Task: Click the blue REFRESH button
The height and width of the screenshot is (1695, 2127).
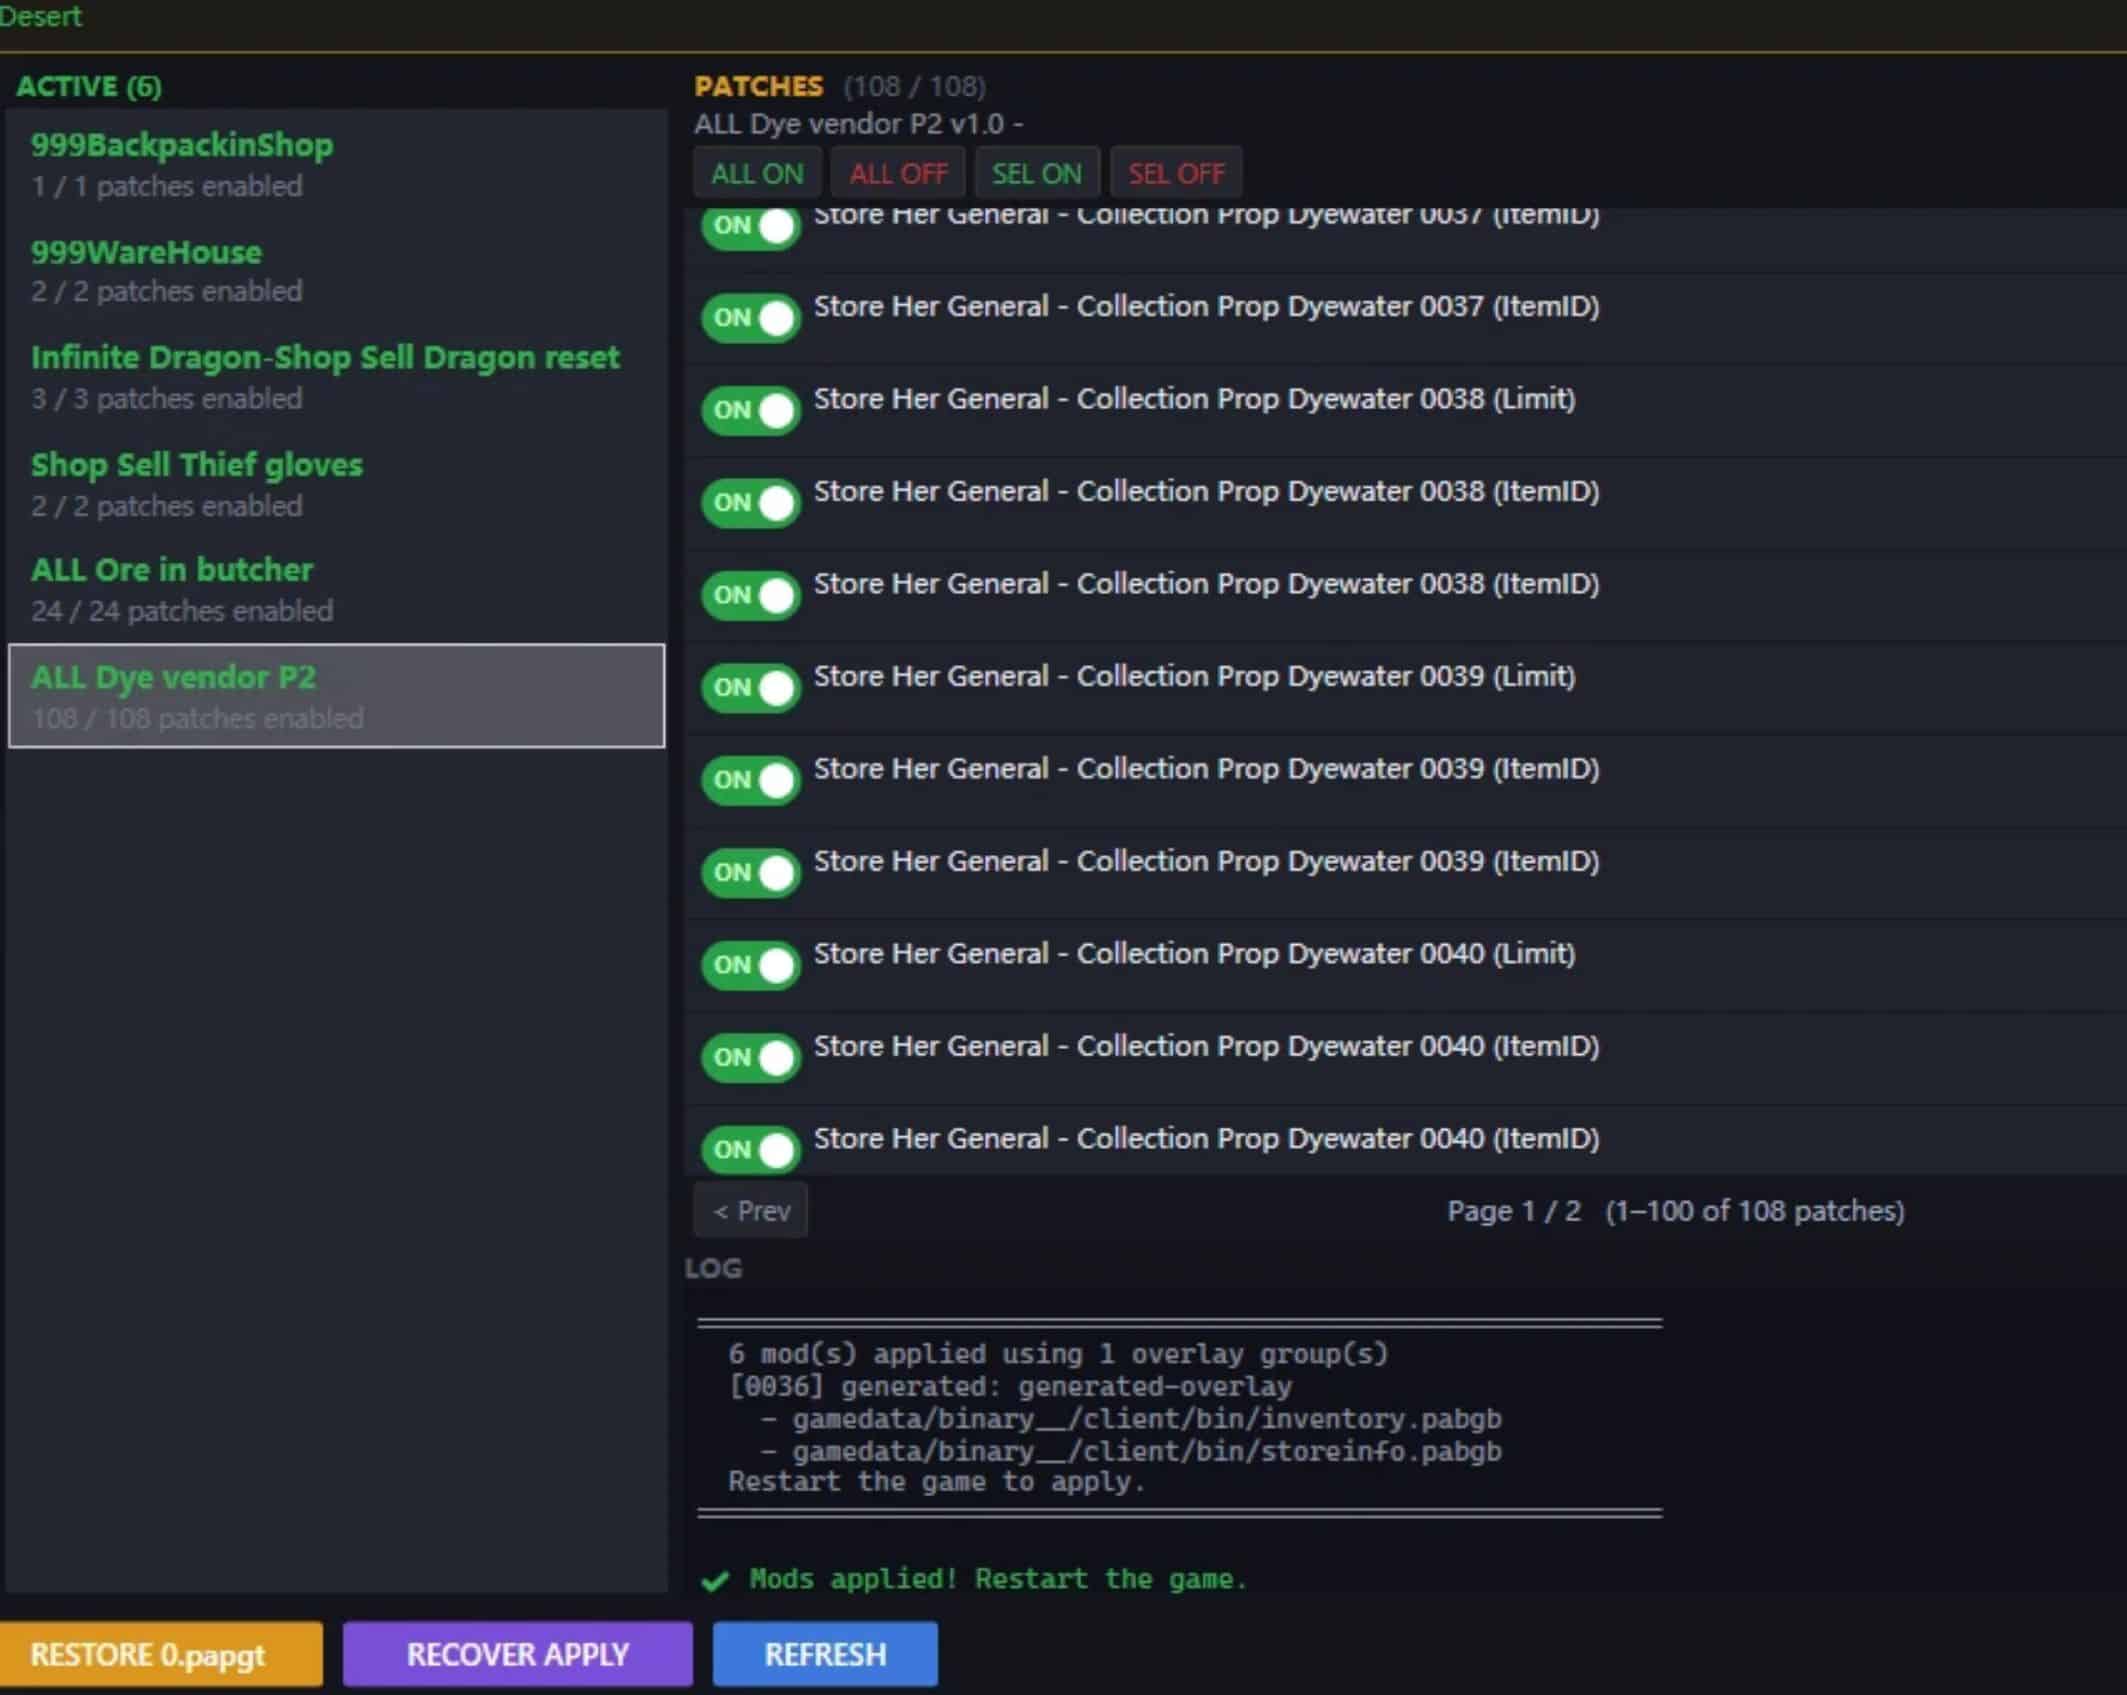Action: click(825, 1655)
